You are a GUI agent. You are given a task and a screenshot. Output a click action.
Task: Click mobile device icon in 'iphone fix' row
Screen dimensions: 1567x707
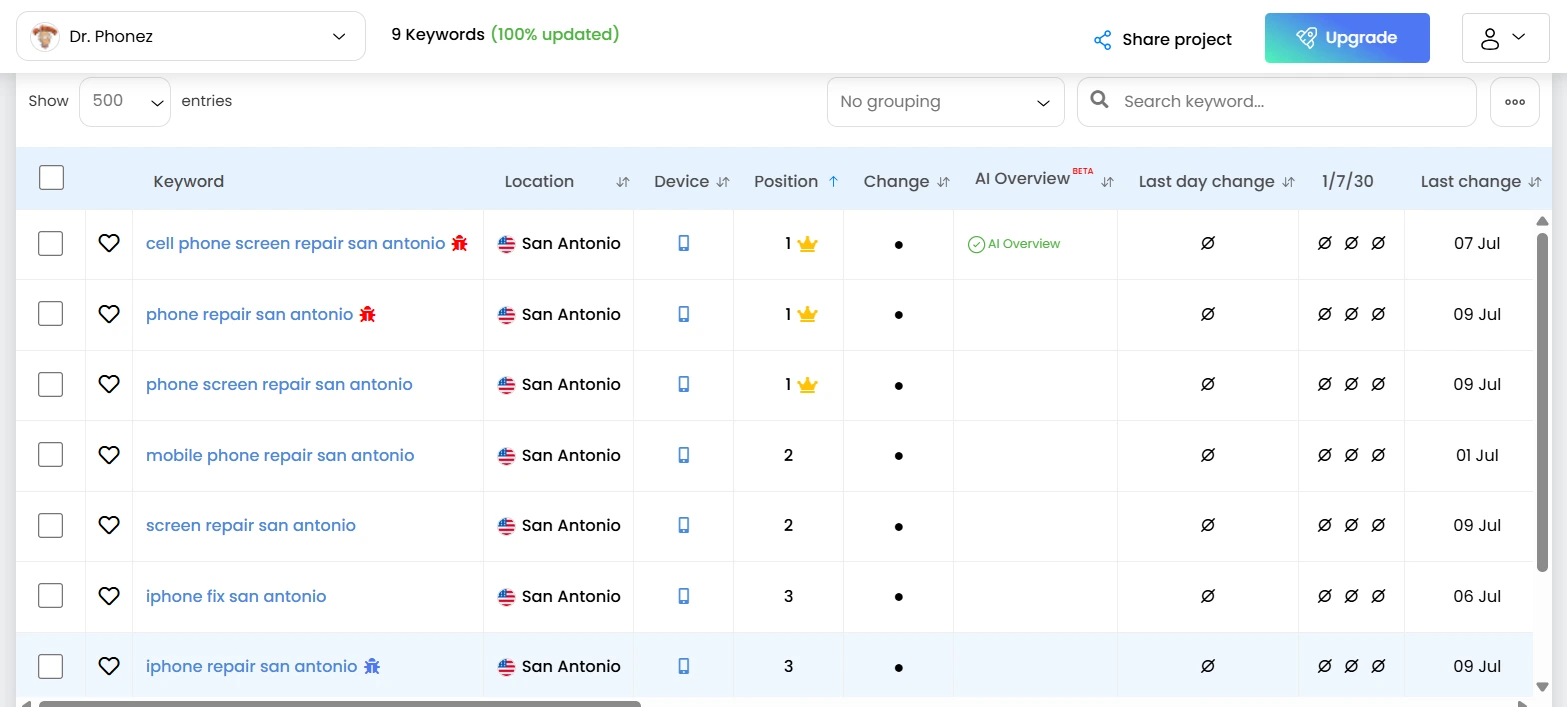coord(684,596)
